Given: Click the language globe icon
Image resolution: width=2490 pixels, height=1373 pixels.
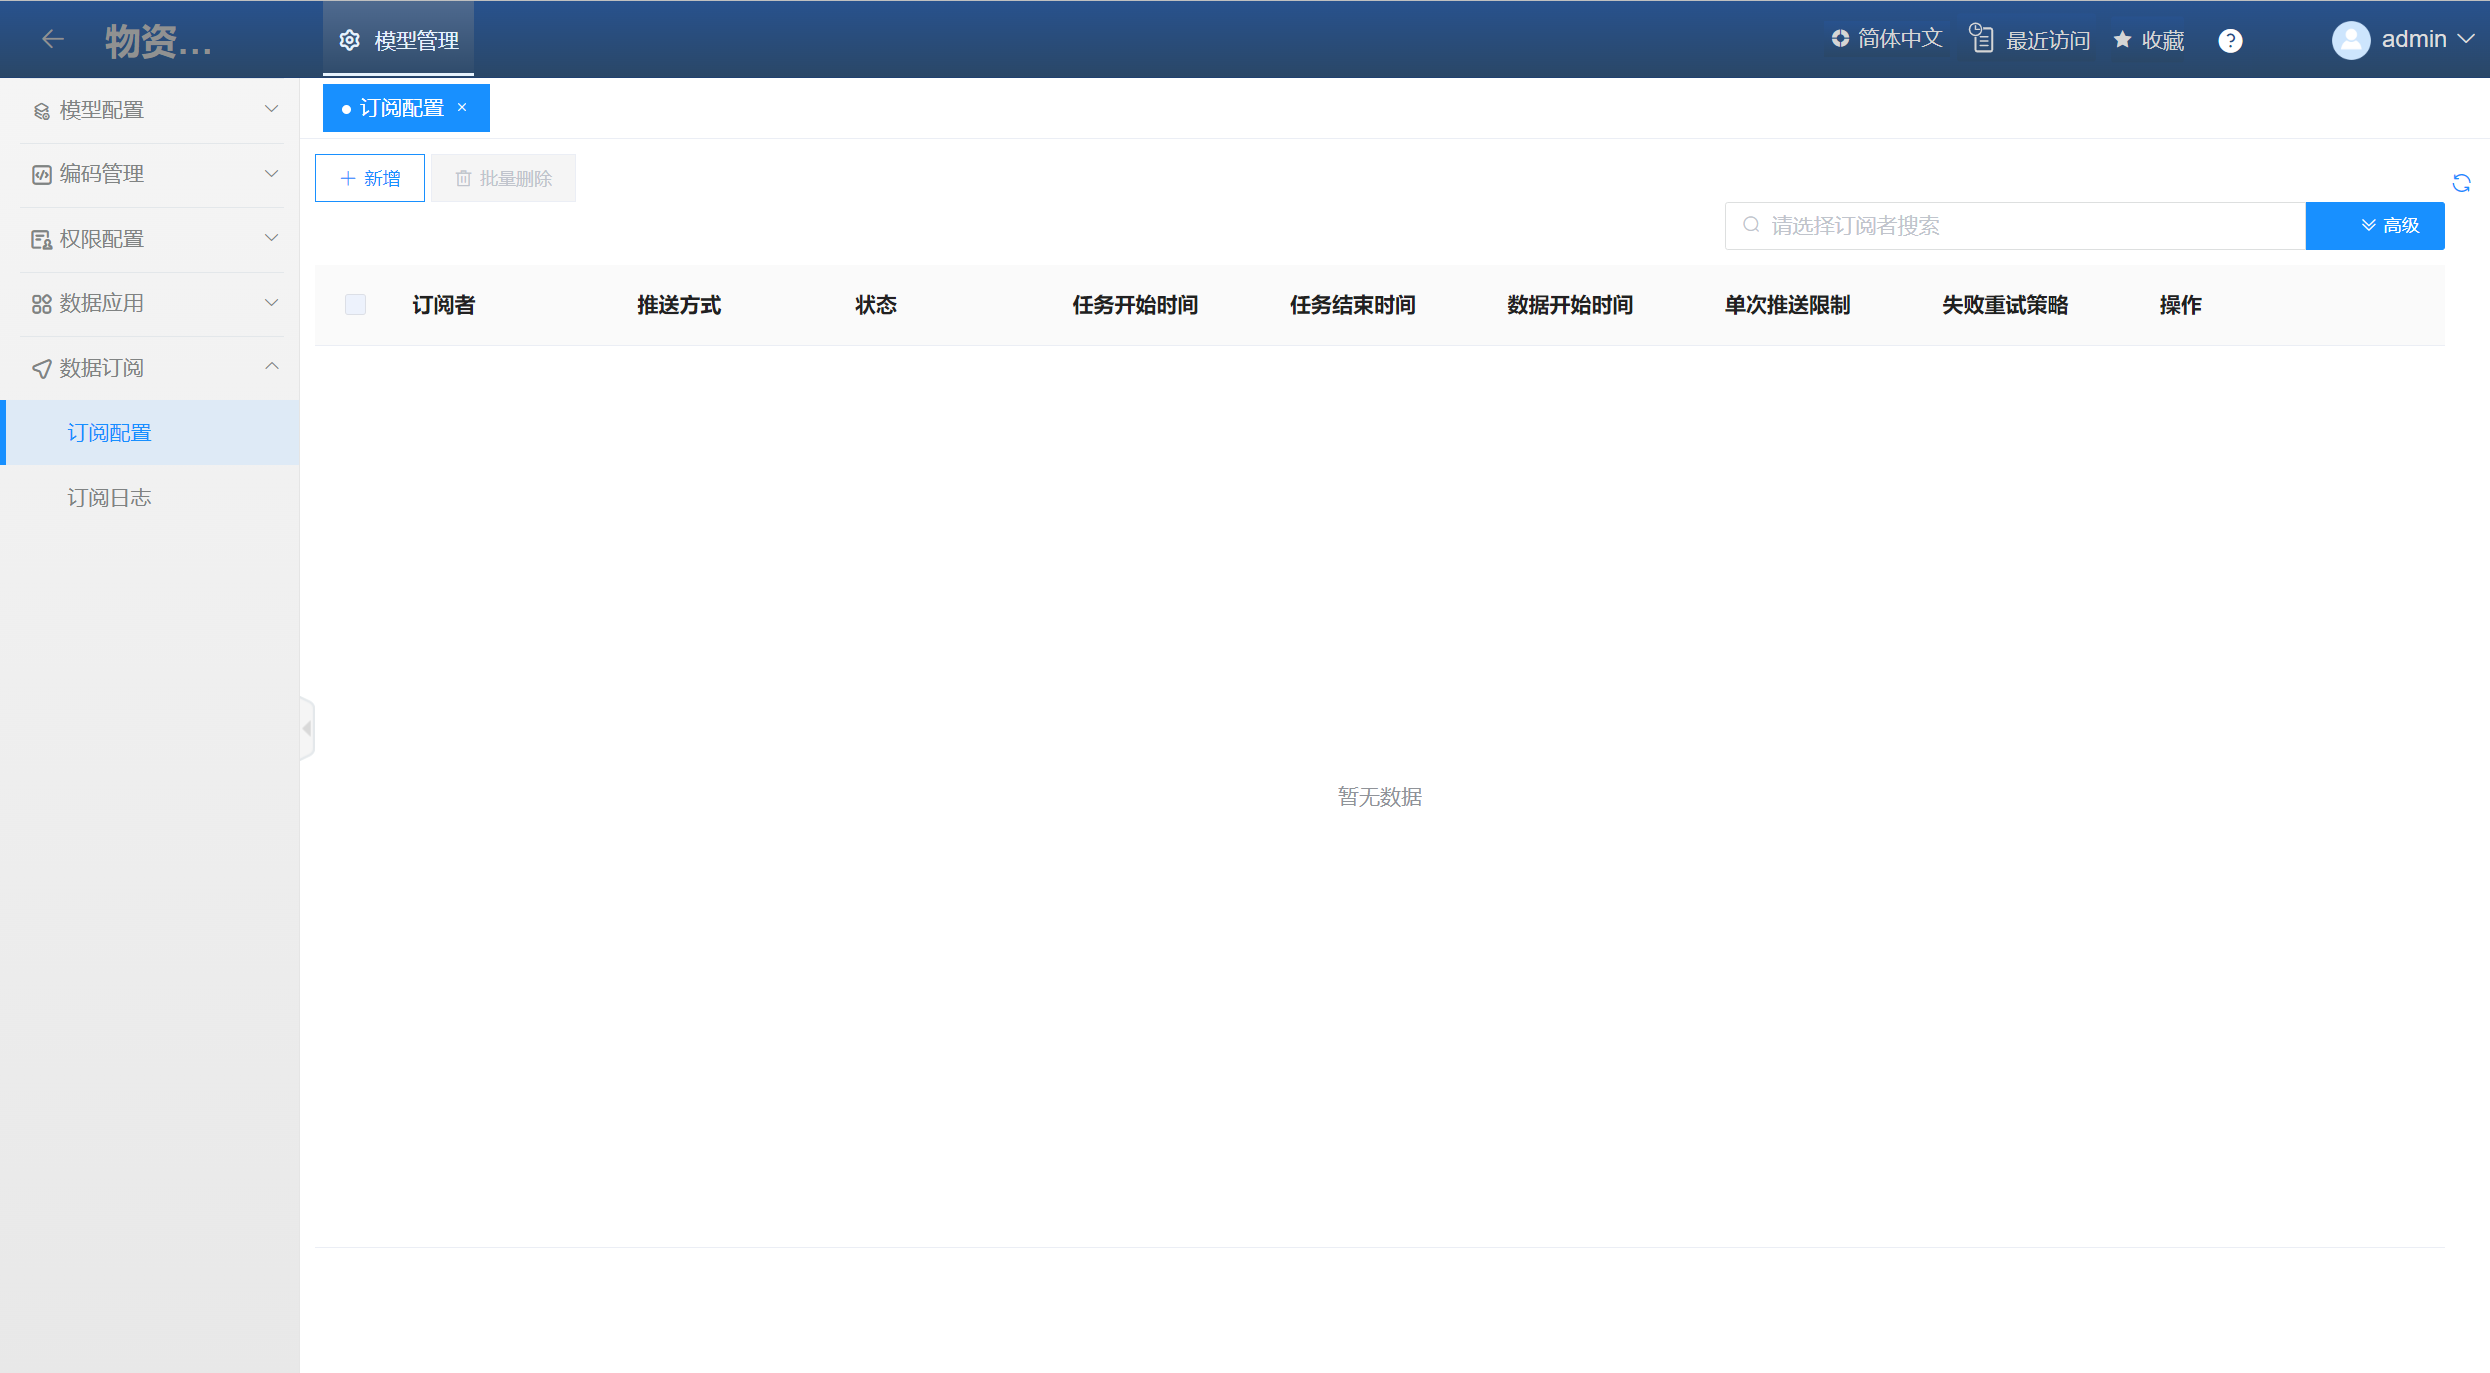Looking at the screenshot, I should pyautogui.click(x=1840, y=39).
